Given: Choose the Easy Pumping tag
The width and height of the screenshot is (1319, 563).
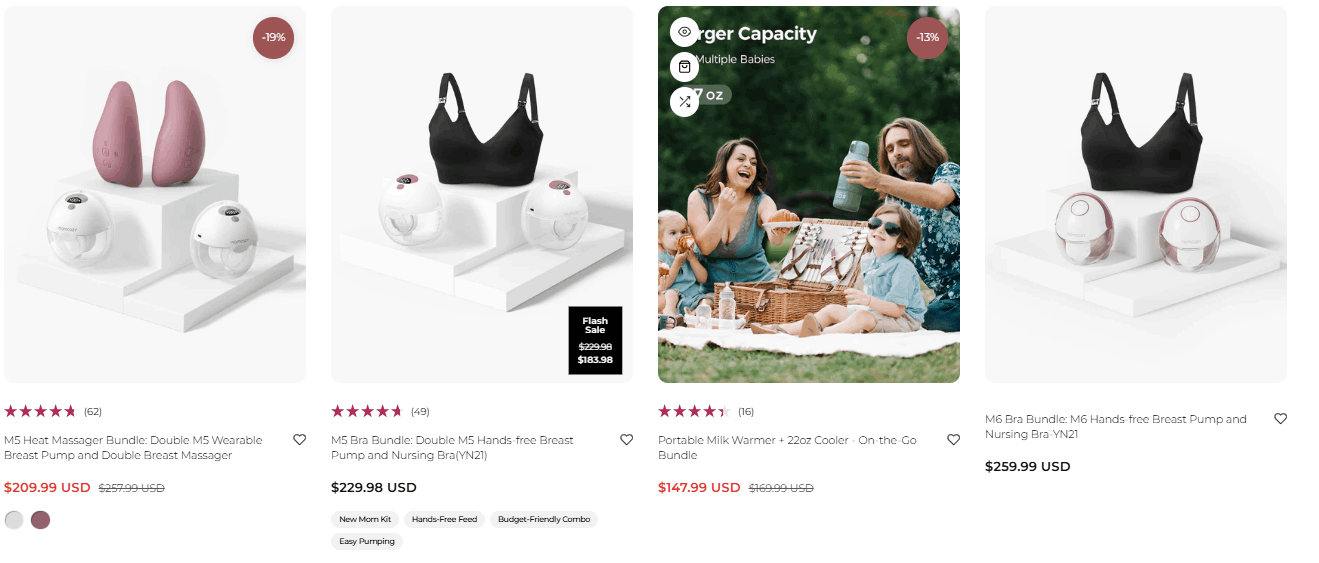Looking at the screenshot, I should coord(367,542).
